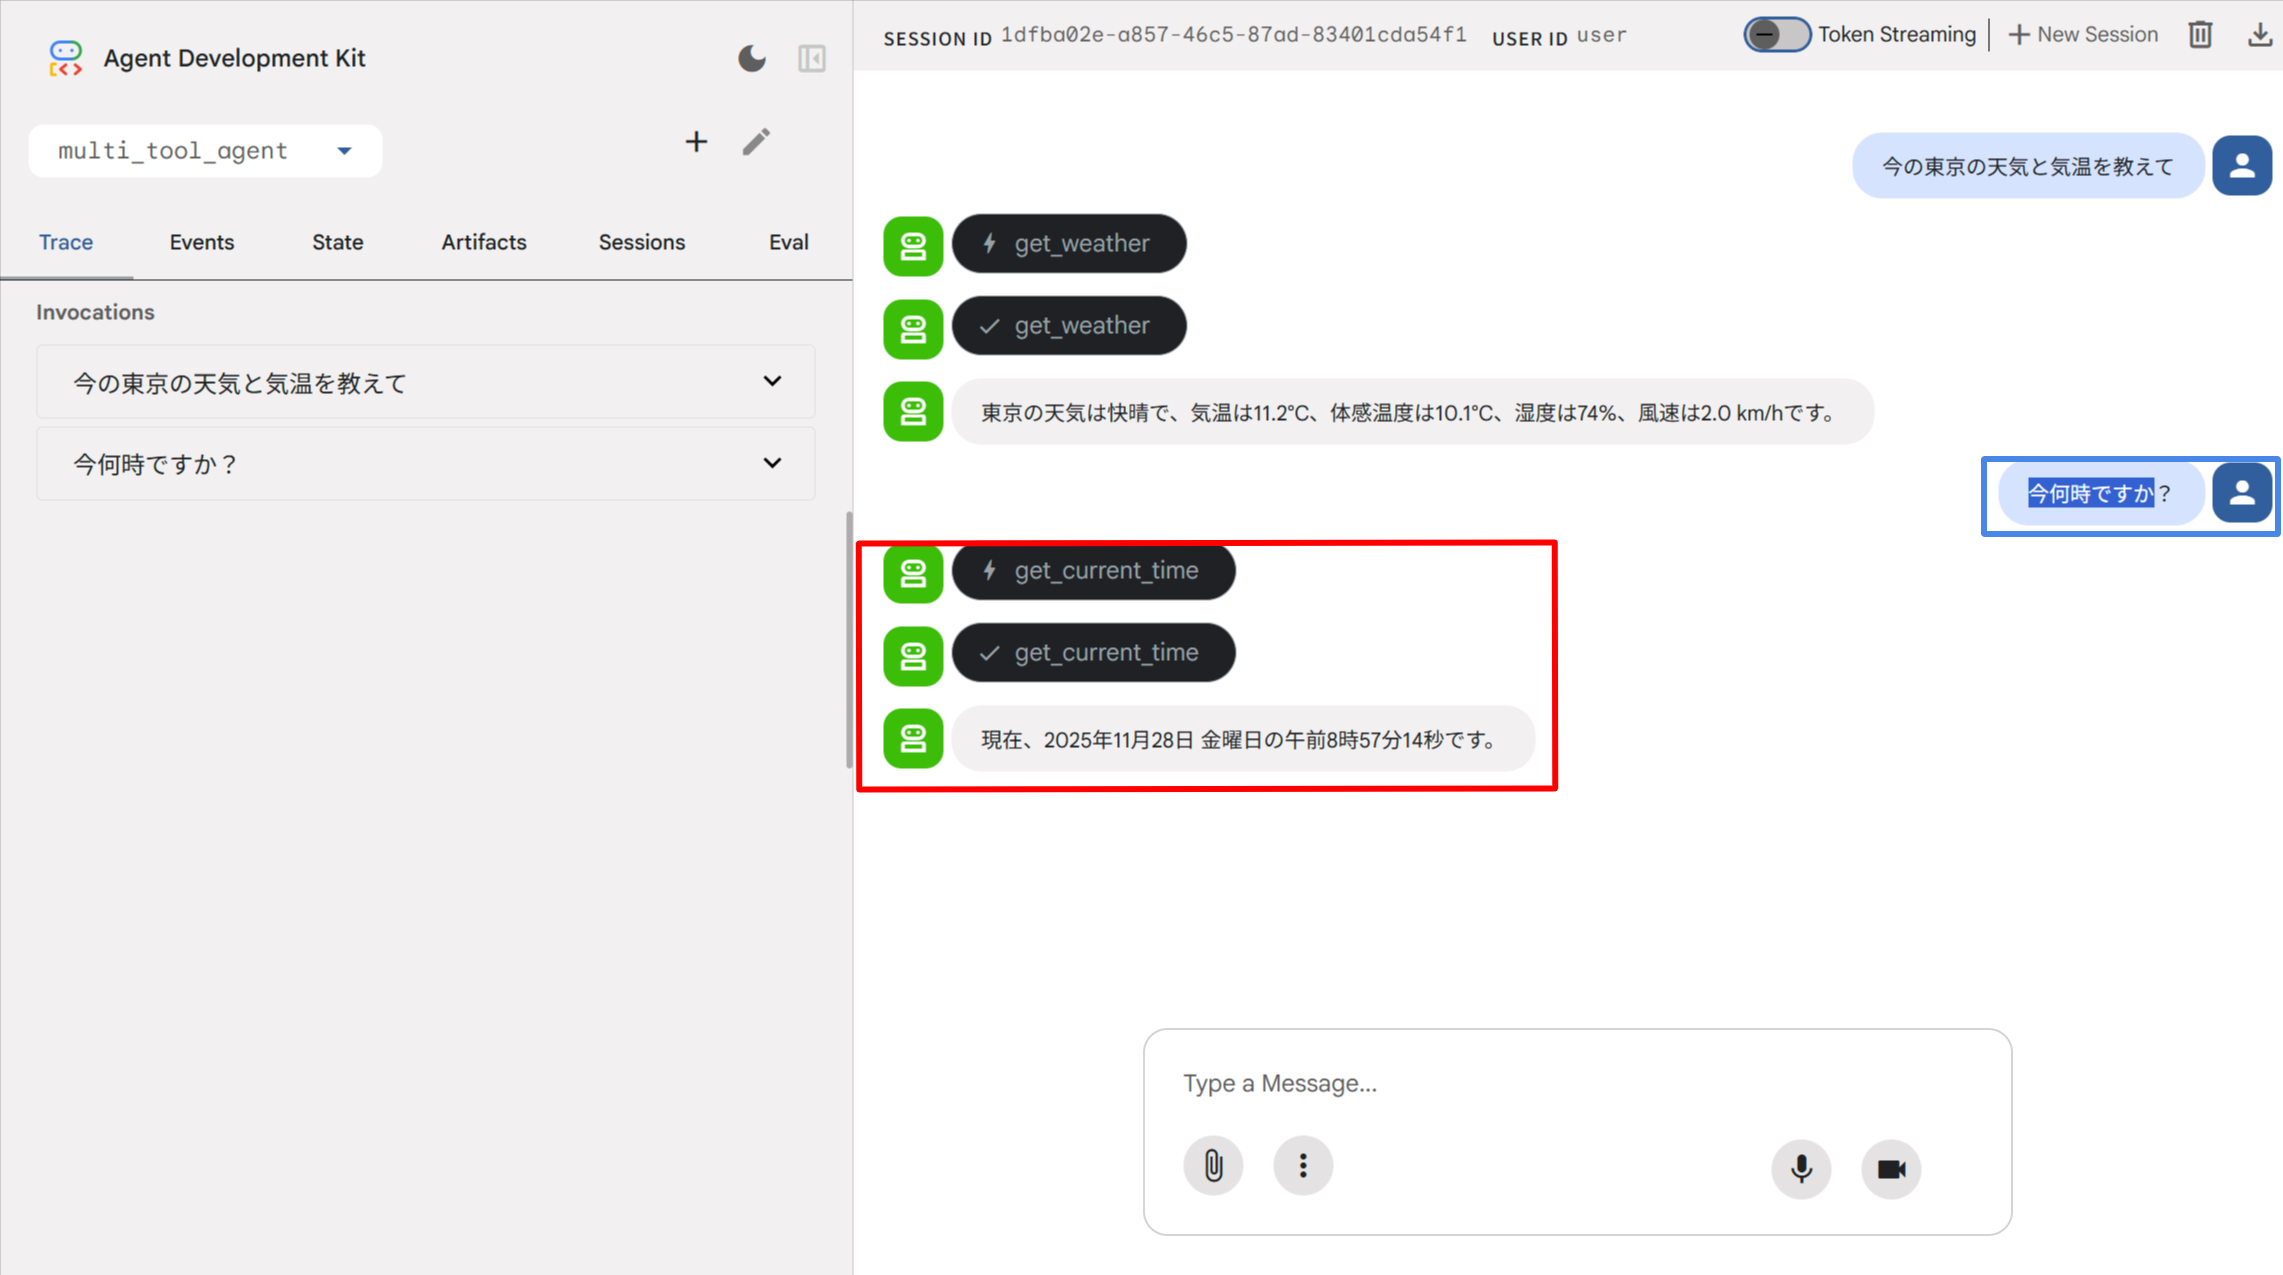Click the completed get_current_time chip
The image size is (2283, 1275).
click(1093, 653)
